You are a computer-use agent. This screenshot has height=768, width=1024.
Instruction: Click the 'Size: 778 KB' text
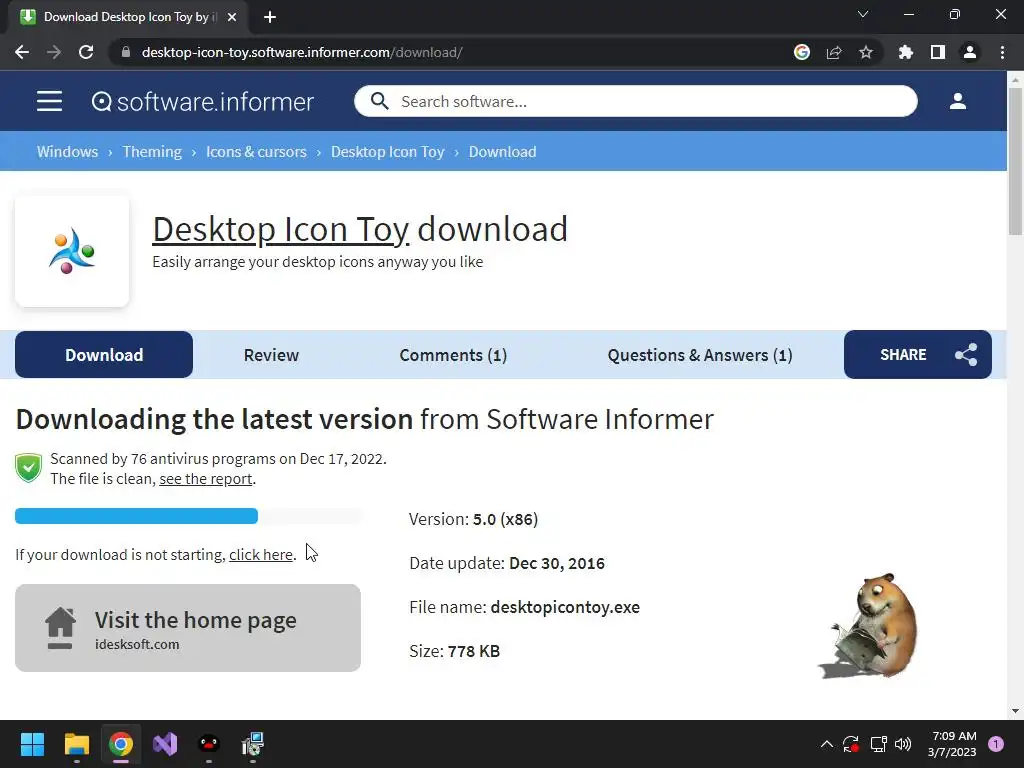(455, 651)
